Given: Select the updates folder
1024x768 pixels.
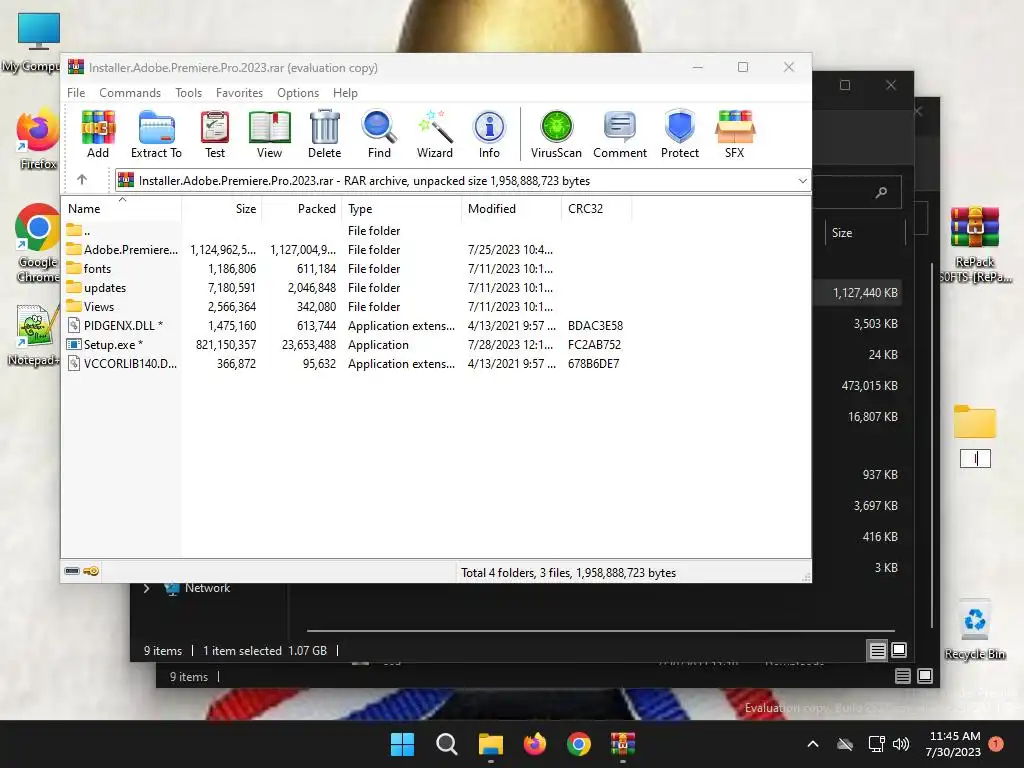Looking at the screenshot, I should pos(346,287).
